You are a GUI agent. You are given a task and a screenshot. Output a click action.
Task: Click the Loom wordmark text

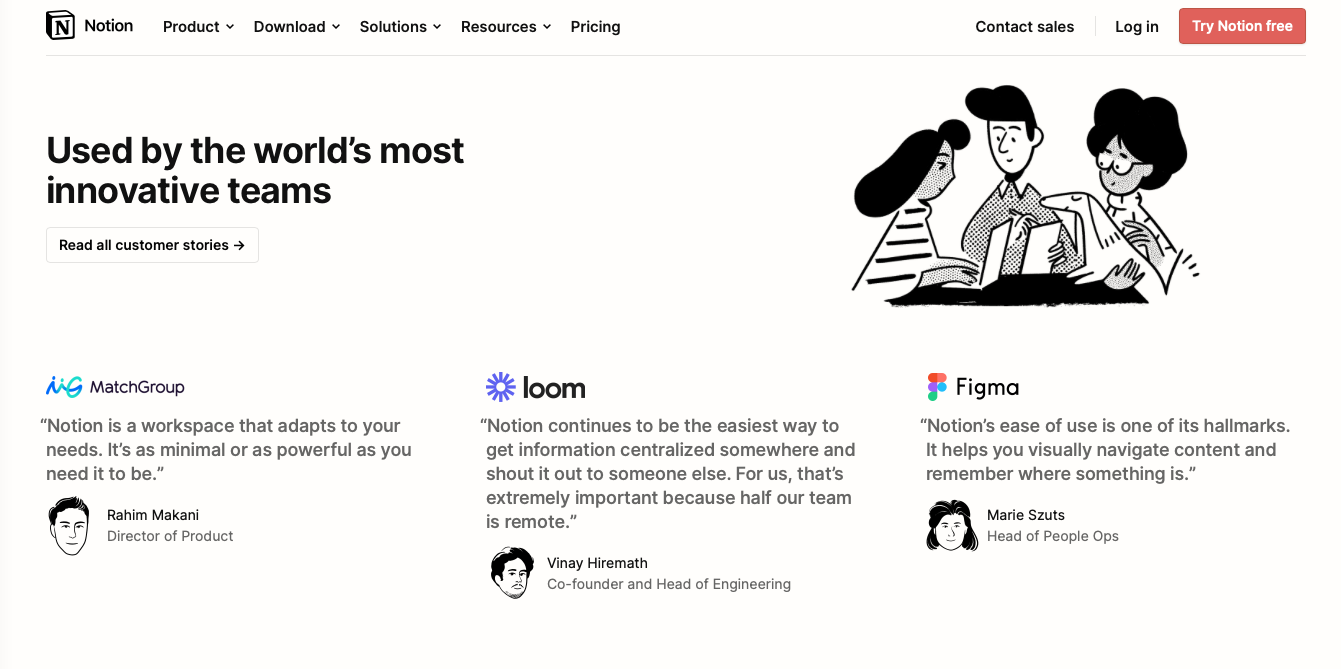553,386
